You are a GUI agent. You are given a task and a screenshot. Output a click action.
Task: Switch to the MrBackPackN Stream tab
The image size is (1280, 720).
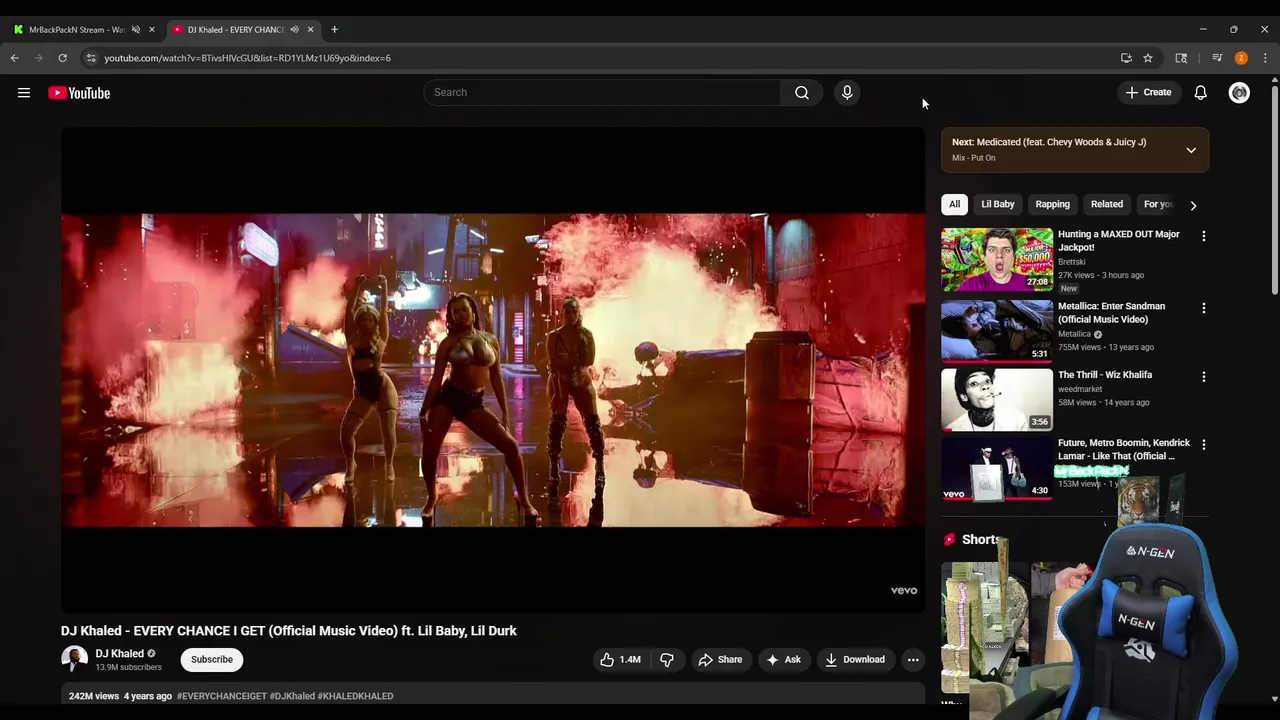77,30
